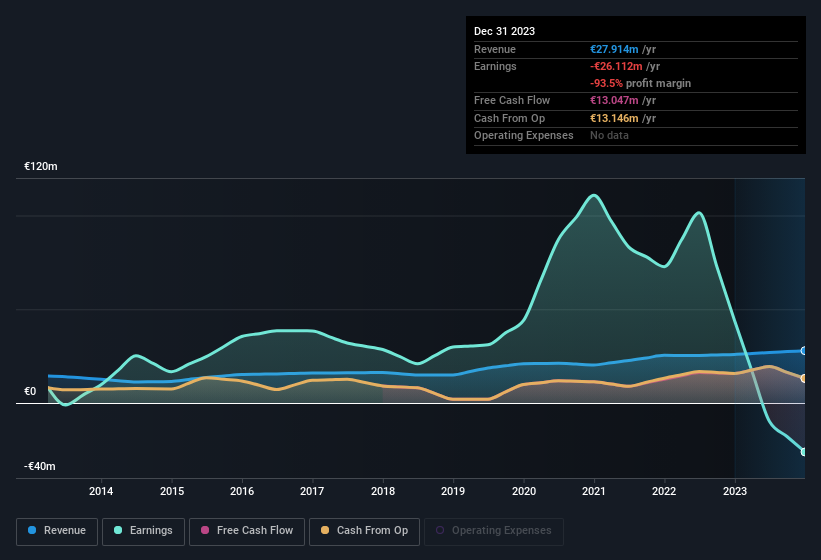Screen dimensions: 821x560
Task: Enable the Operating Expenses legend series
Action: (494, 531)
